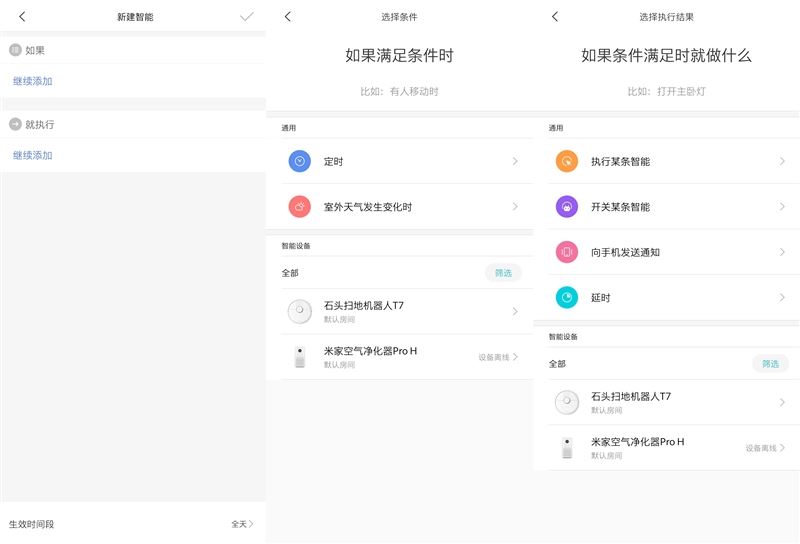The image size is (800, 544).
Task: Choose 开关某条智能 action
Action: pyautogui.click(x=667, y=207)
